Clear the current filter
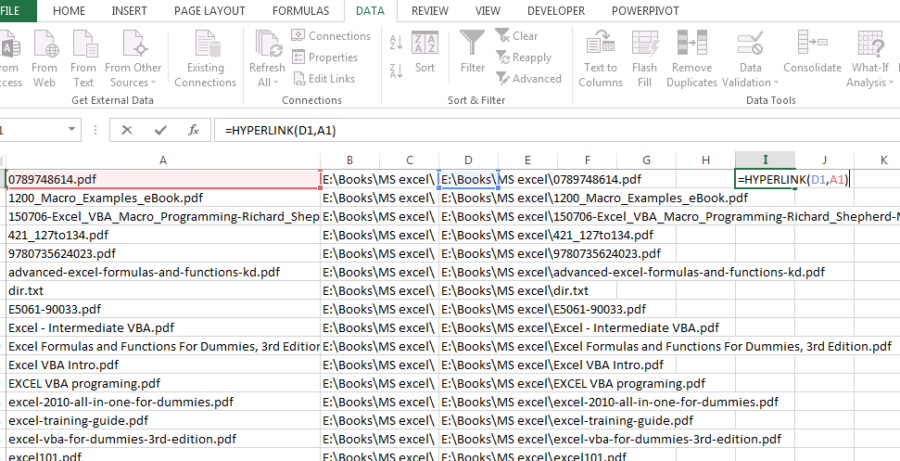The height and width of the screenshot is (461, 900). click(x=517, y=36)
